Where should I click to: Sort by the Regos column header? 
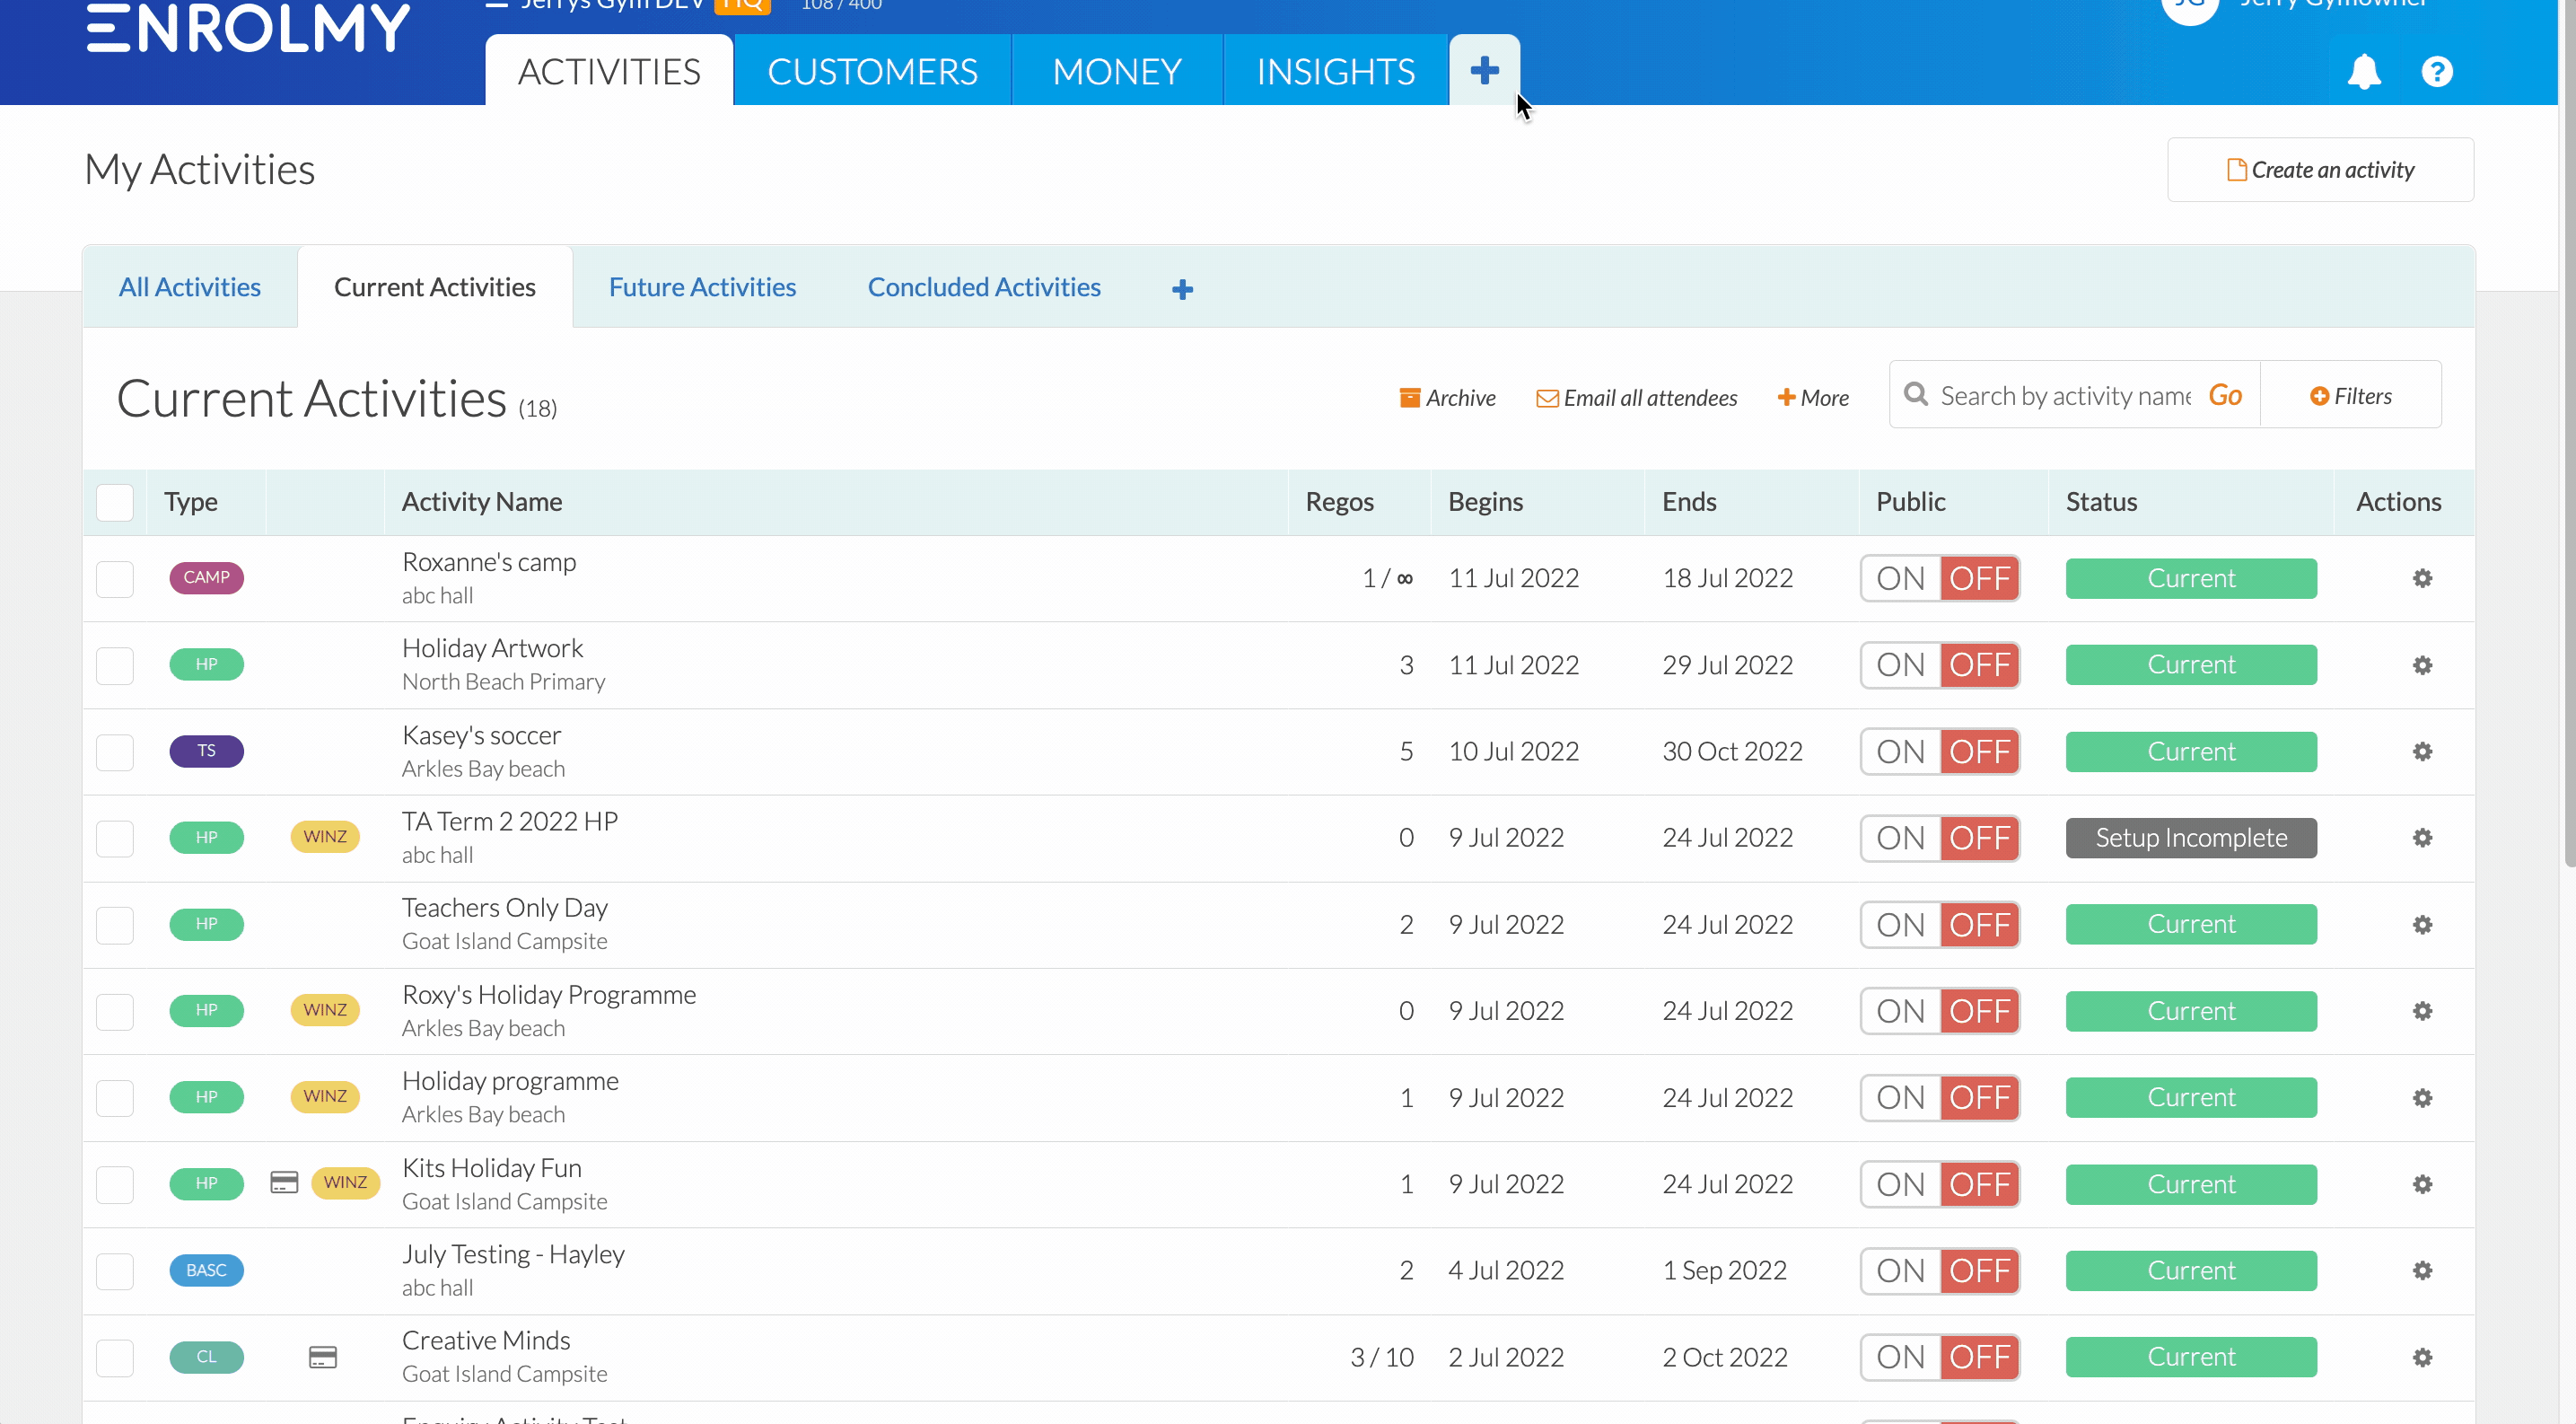point(1339,502)
